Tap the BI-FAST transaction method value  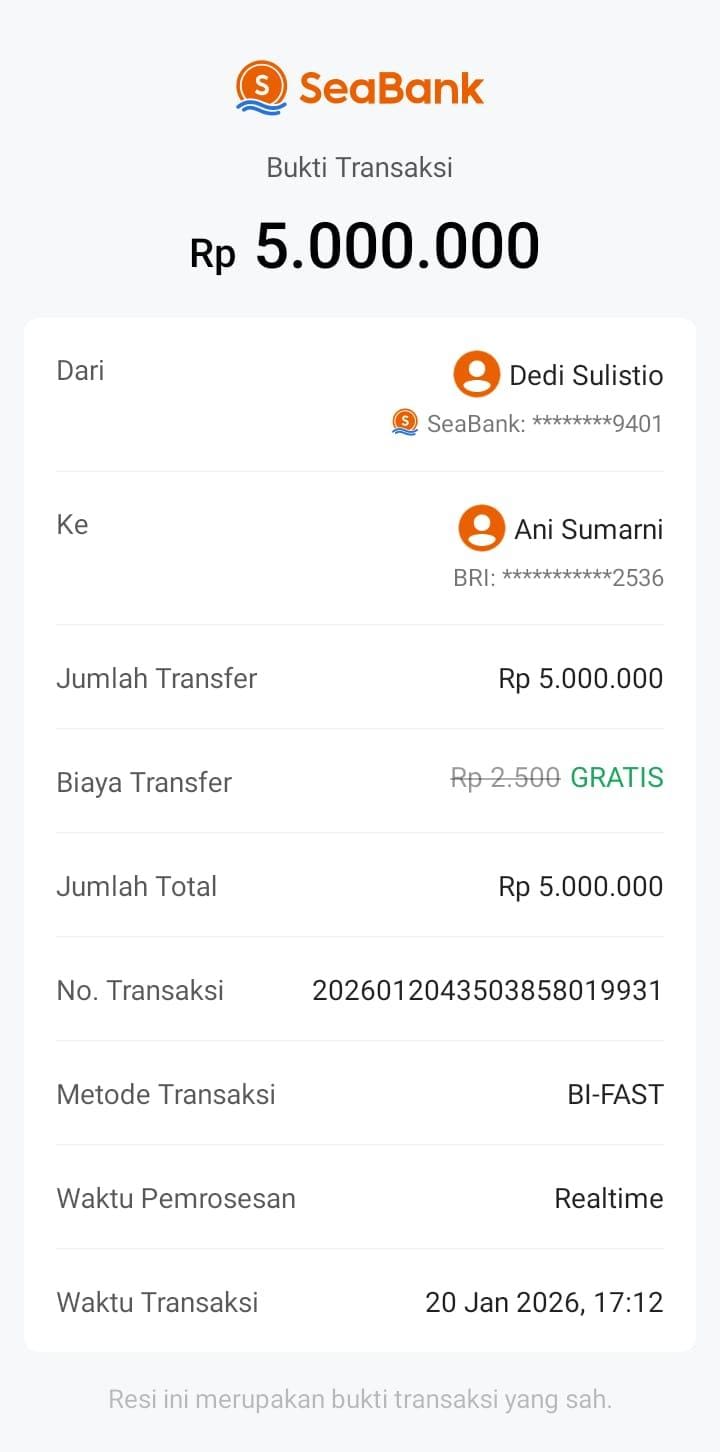coord(615,1094)
